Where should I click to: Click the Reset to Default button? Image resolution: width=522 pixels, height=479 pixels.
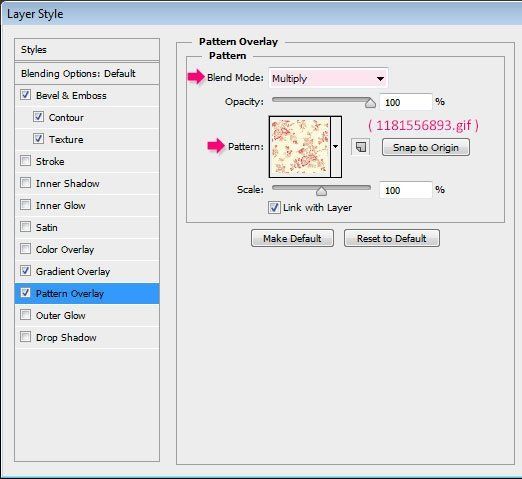pyautogui.click(x=392, y=238)
